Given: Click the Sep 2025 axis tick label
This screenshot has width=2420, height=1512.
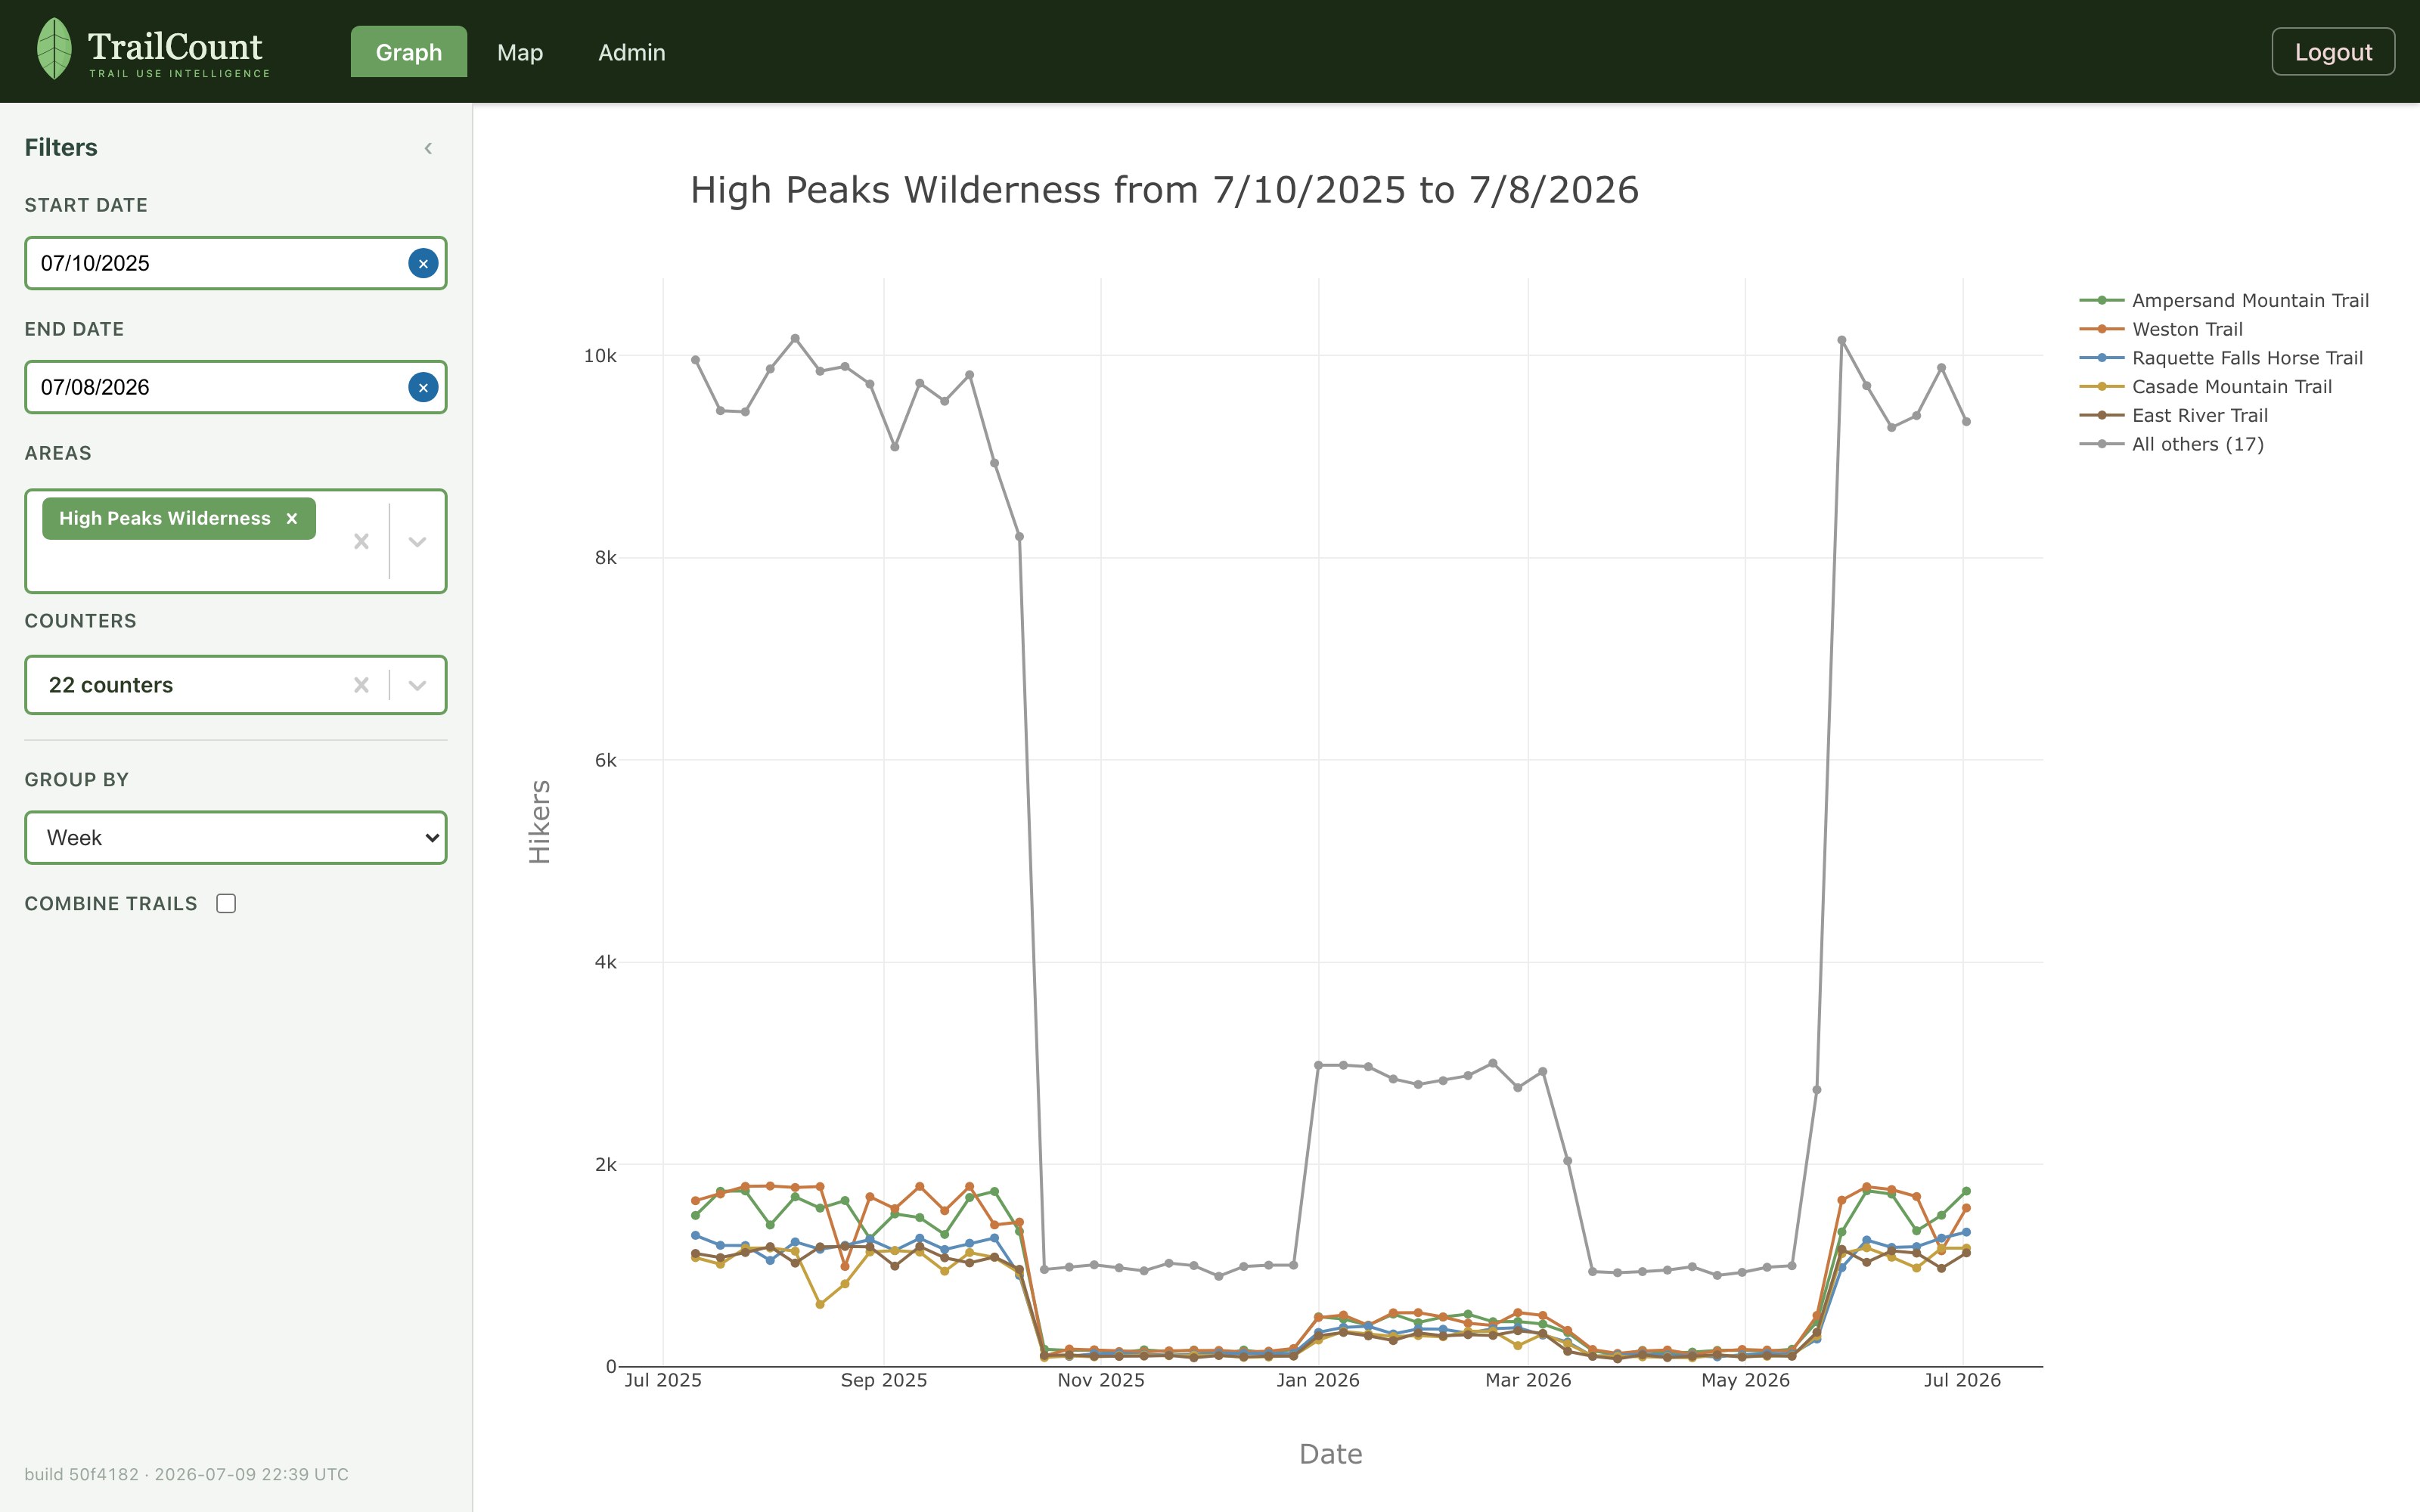Looking at the screenshot, I should [x=884, y=1380].
